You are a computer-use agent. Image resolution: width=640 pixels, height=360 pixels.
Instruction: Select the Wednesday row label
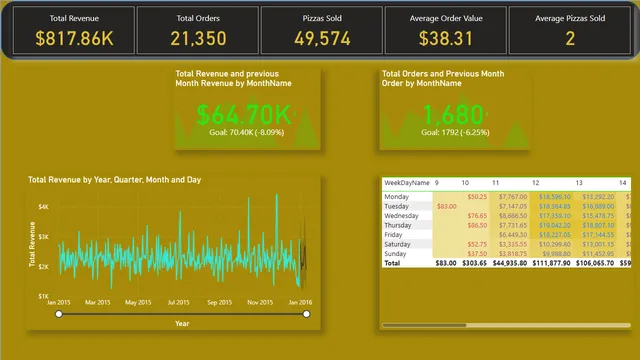401,216
